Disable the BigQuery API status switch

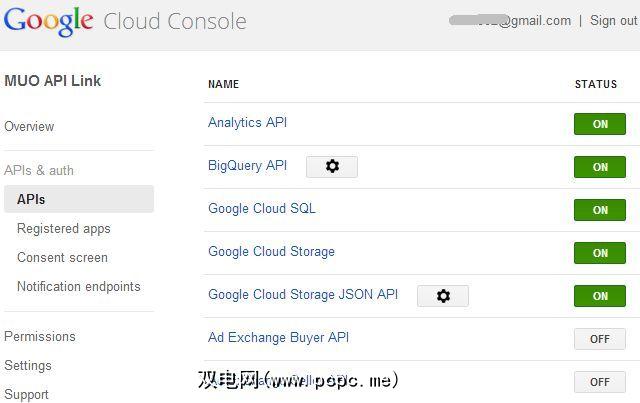pos(600,167)
